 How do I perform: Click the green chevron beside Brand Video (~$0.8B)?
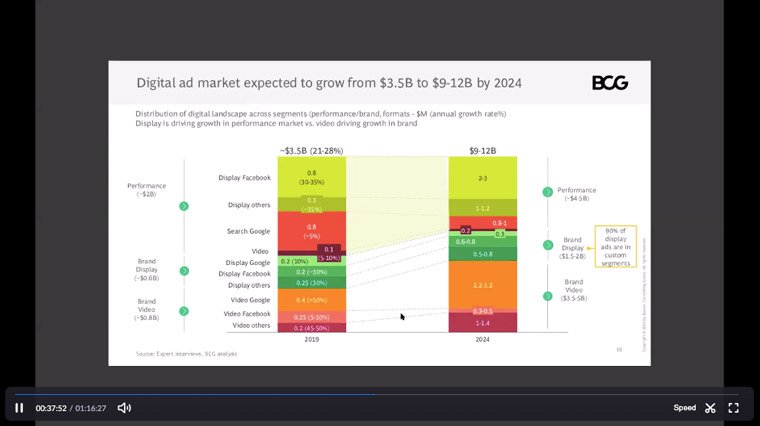(184, 311)
